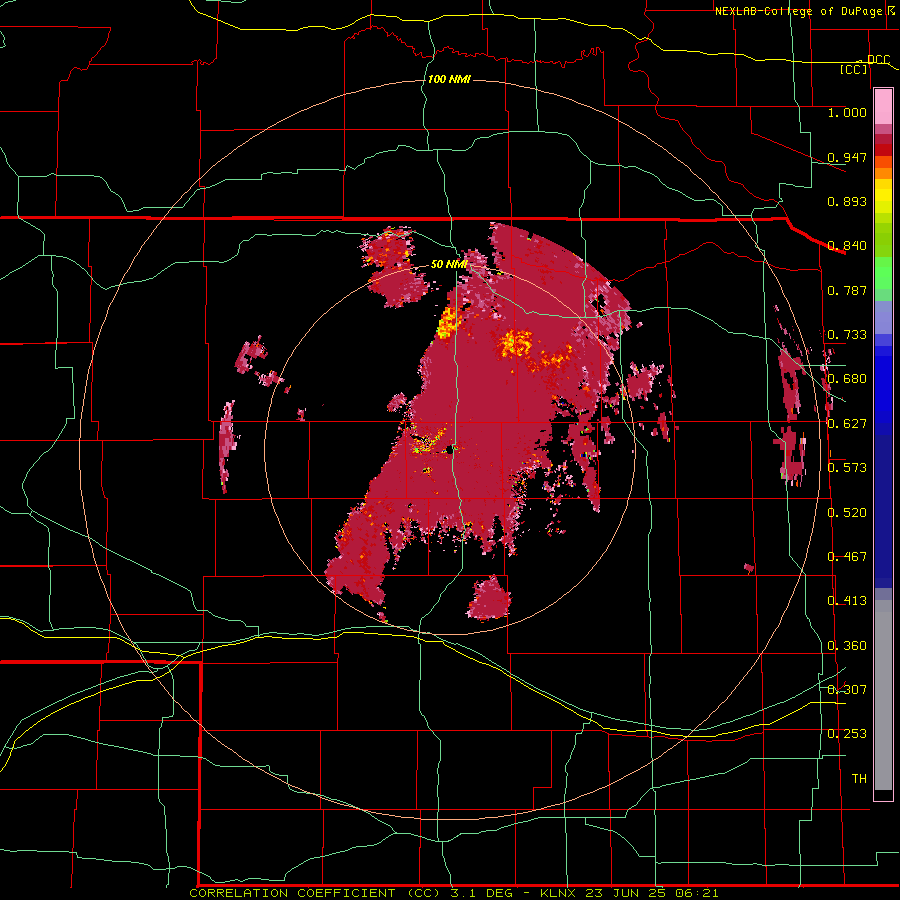
Task: Click the 0.467 scale label
Action: point(847,557)
